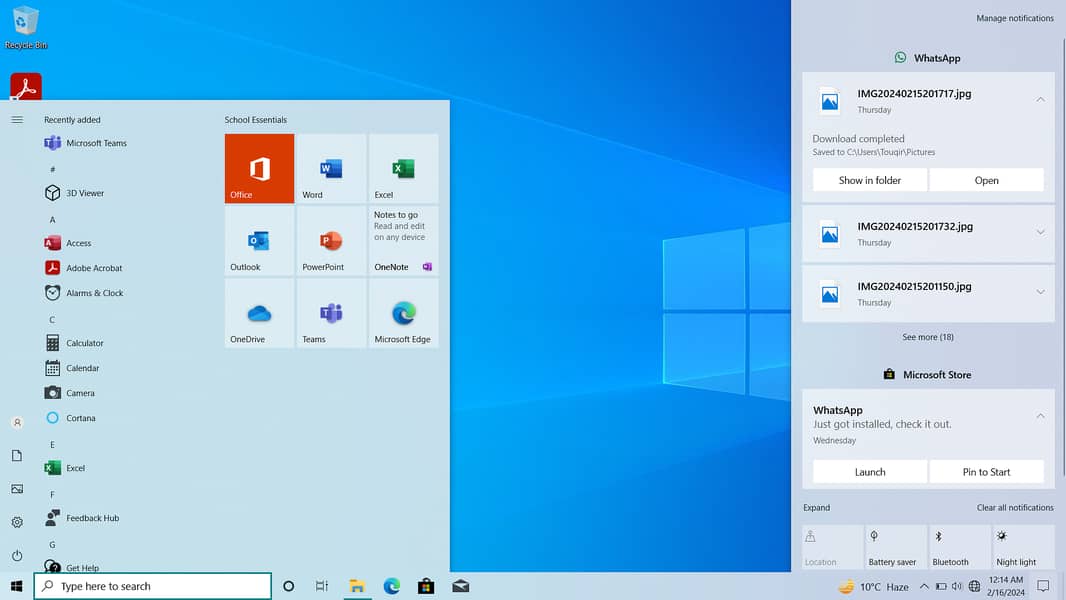1066x600 pixels.
Task: Open Microsoft Store from the taskbar
Action: (x=426, y=586)
